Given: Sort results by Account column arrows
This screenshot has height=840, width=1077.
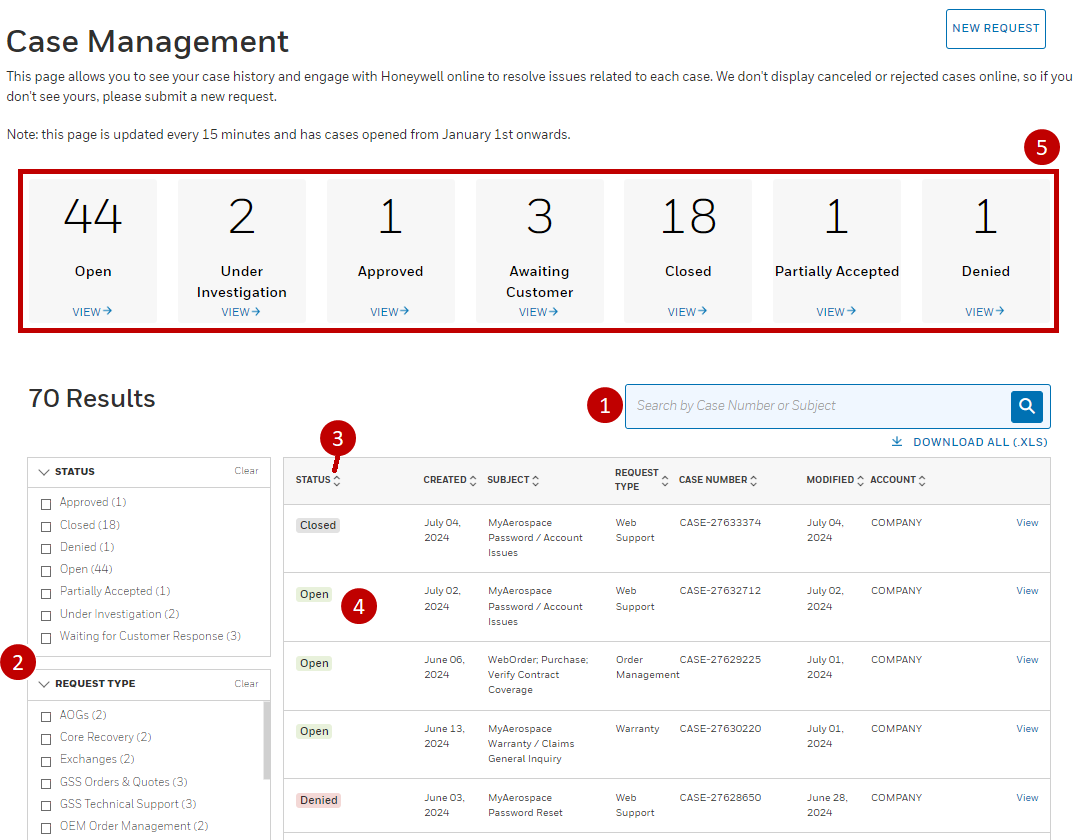Looking at the screenshot, I should coord(922,481).
